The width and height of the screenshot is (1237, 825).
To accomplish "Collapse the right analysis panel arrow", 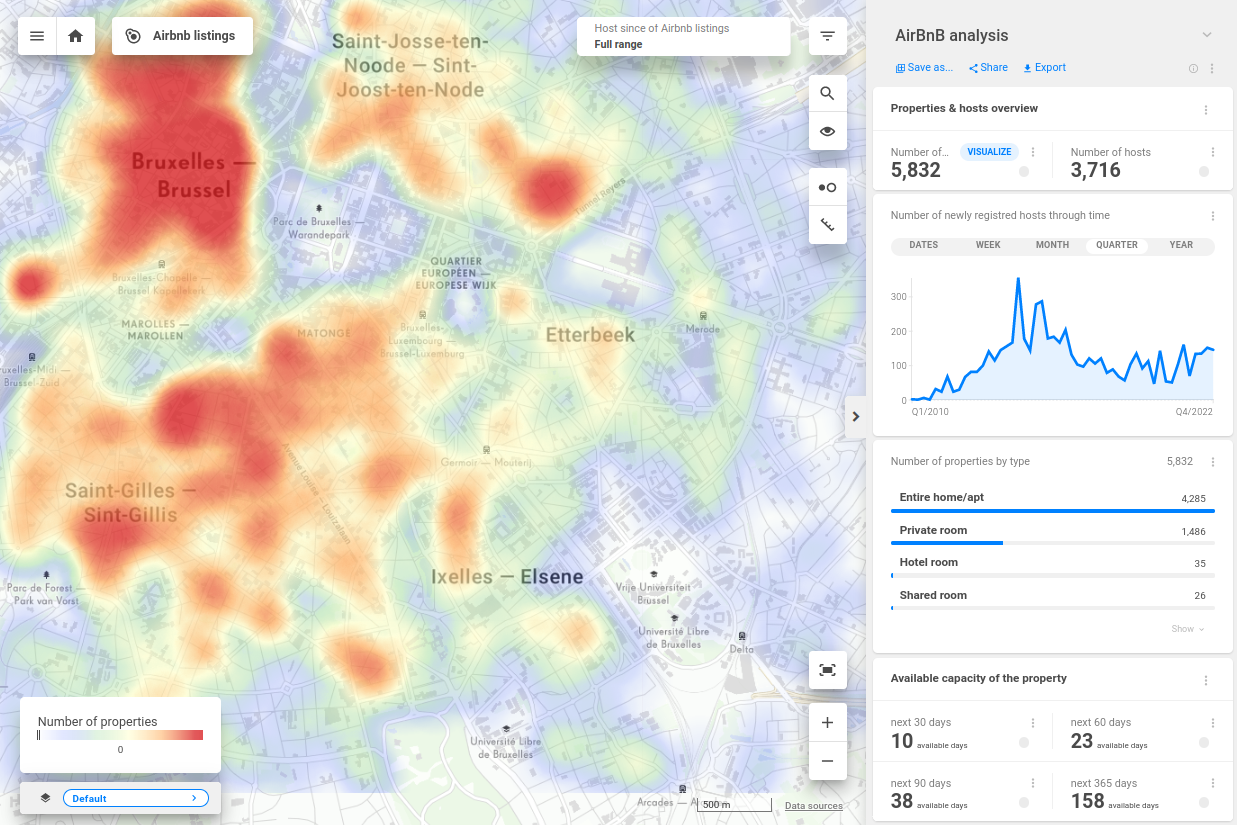I will 855,416.
